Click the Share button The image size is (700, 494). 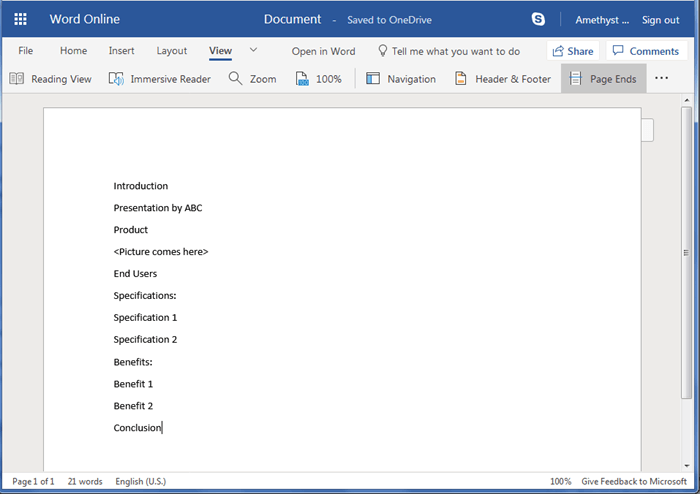[571, 51]
